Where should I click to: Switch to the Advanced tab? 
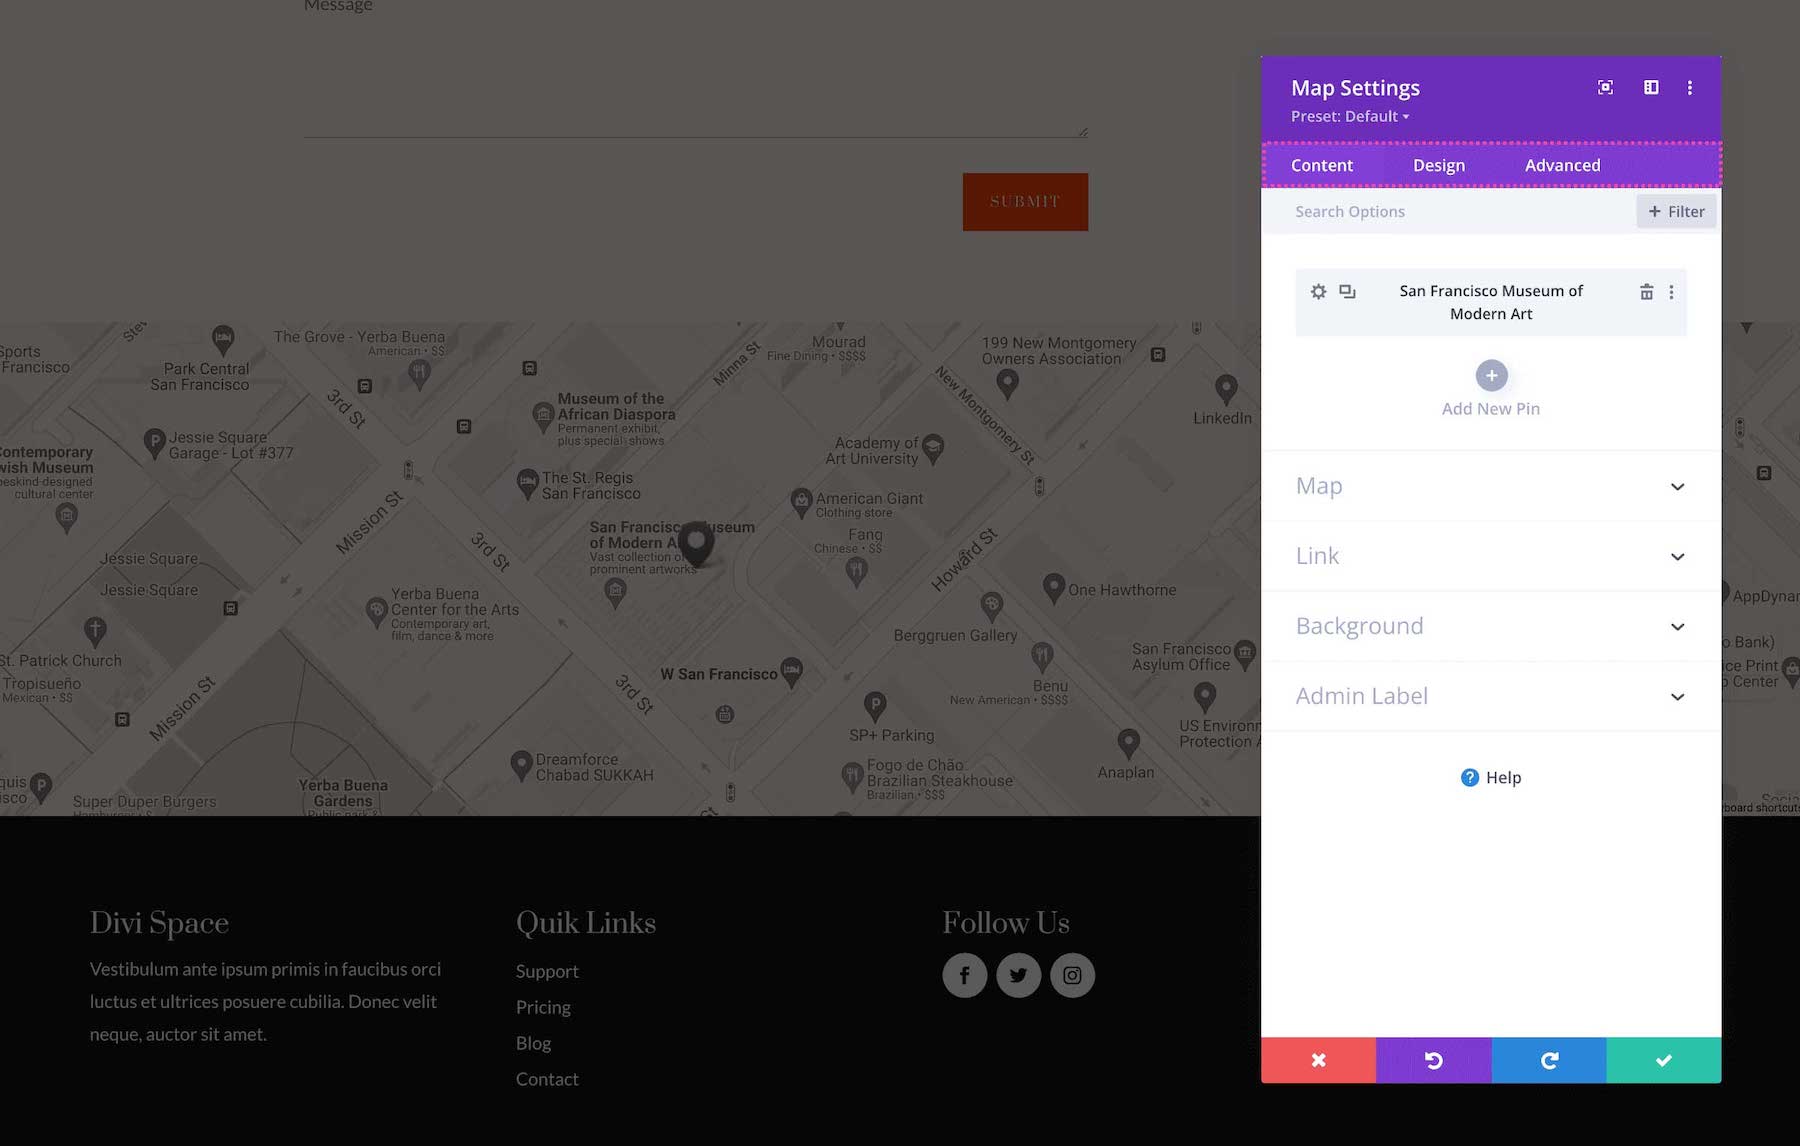(x=1561, y=165)
